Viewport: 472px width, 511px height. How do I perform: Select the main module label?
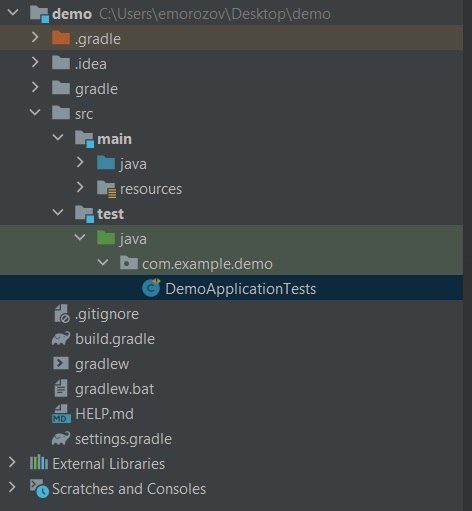(x=114, y=139)
